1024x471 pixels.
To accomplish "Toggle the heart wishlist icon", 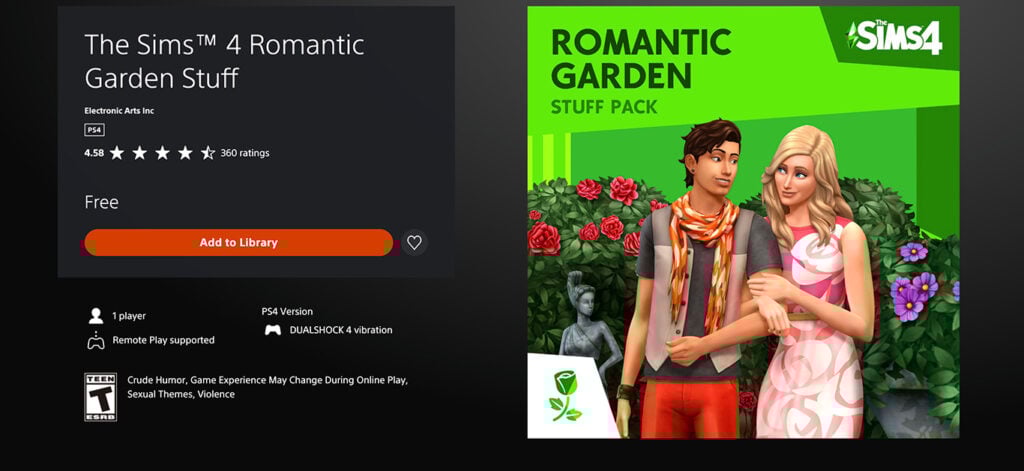I will (415, 242).
